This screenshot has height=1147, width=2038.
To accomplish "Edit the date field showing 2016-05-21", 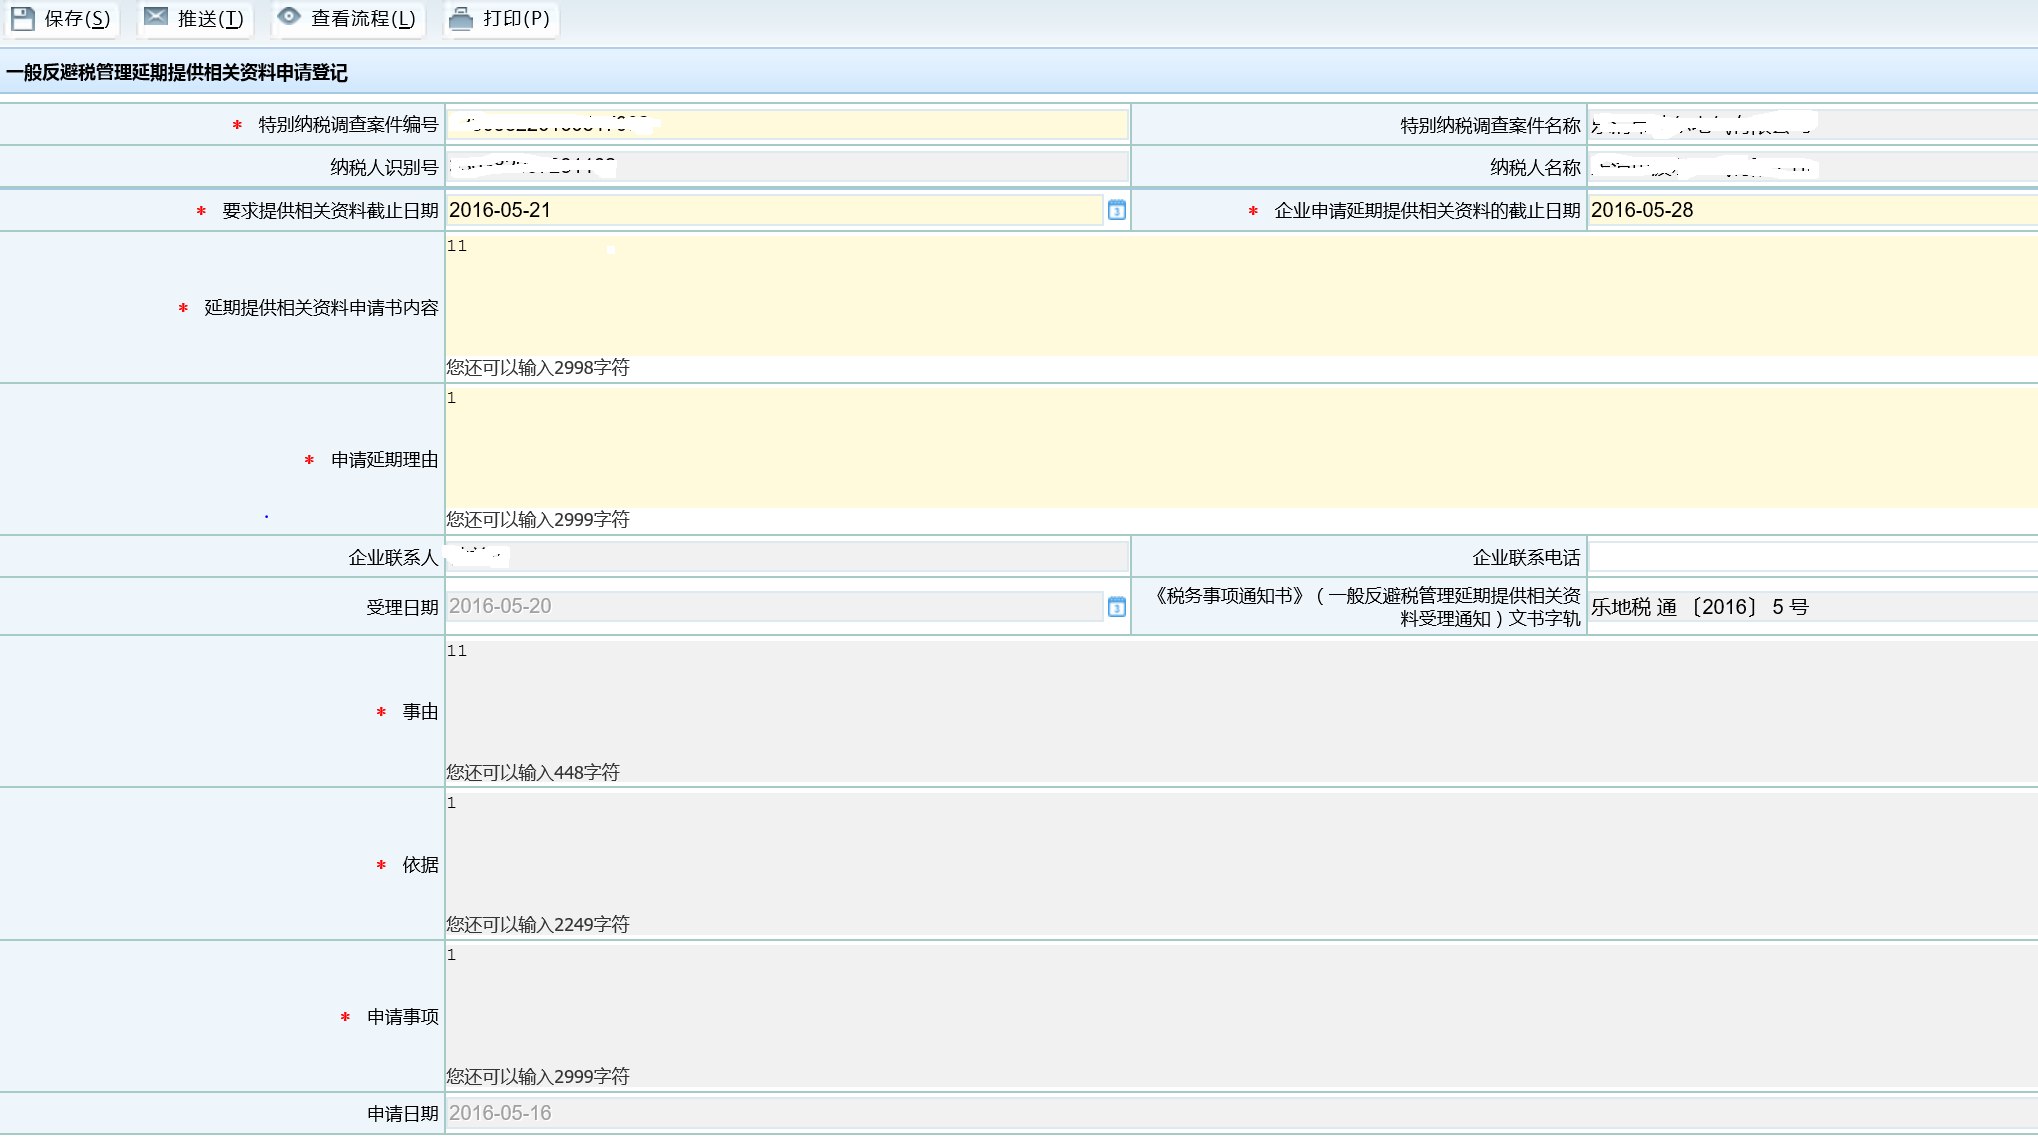I will tap(774, 210).
